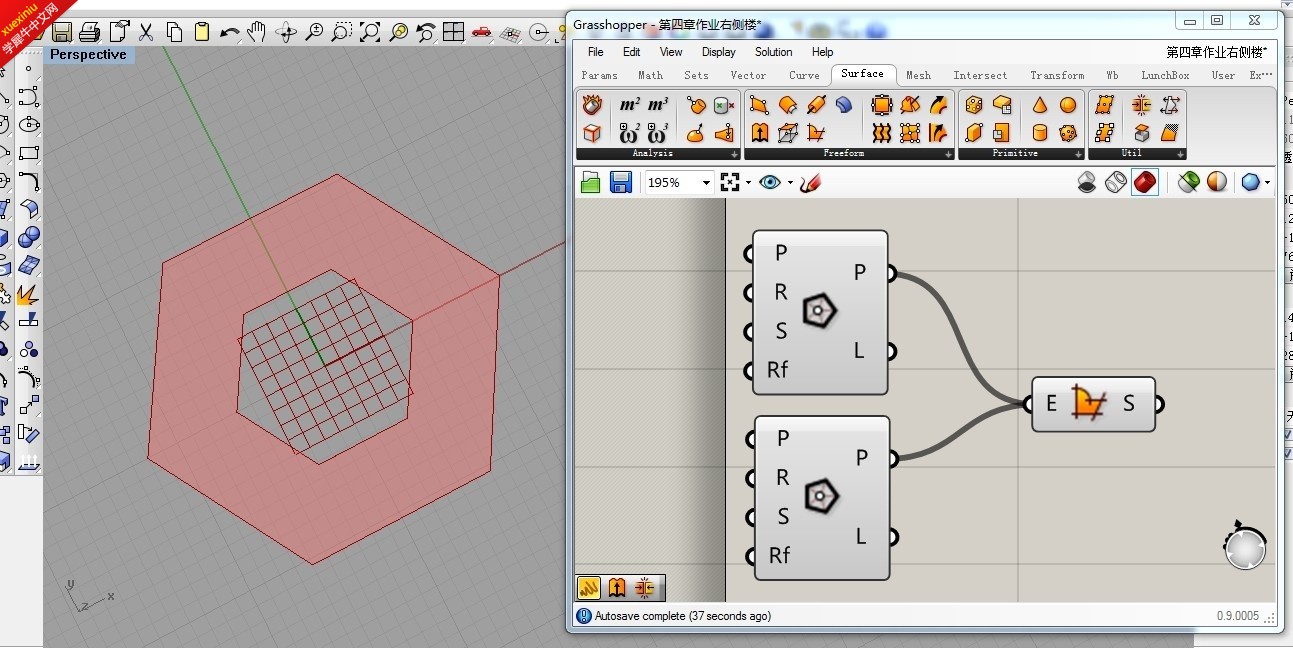Viewport: 1293px width, 648px height.
Task: Select the Pan hand tool in Rhino
Action: [257, 32]
